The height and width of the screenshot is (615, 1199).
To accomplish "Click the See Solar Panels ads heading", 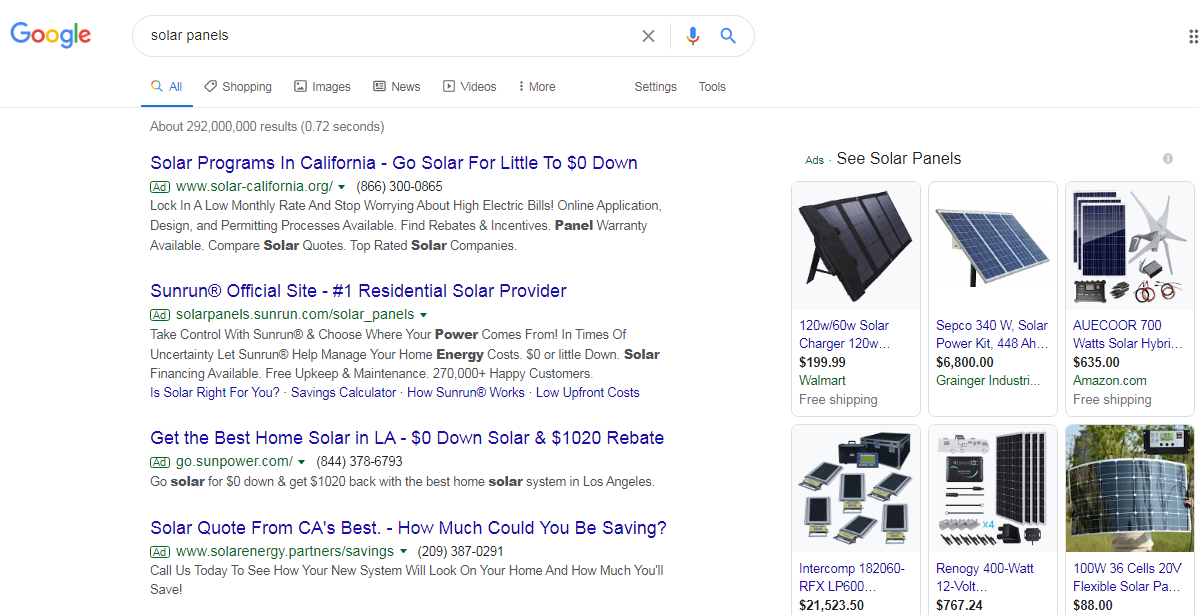I will pos(898,158).
